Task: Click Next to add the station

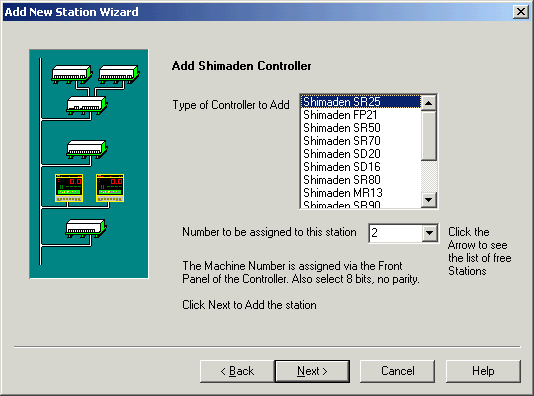Action: coord(312,371)
